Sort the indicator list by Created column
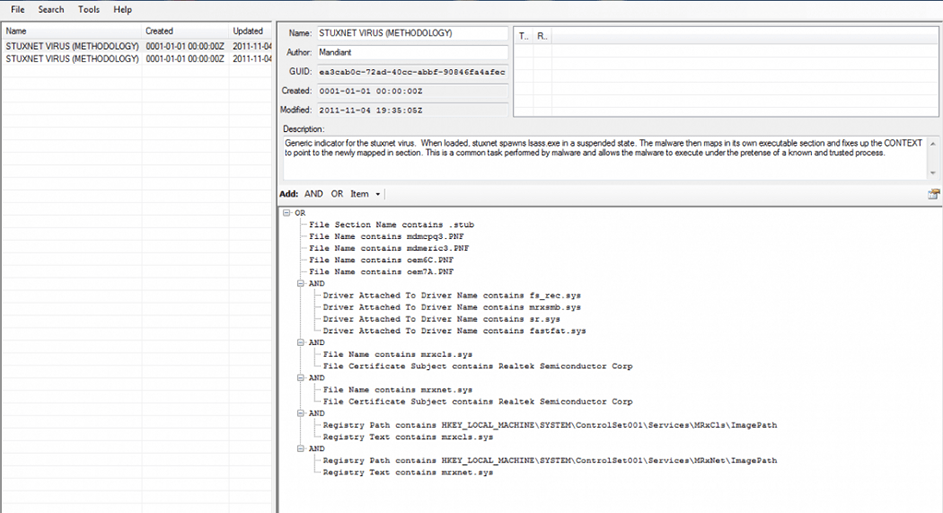 pos(185,31)
